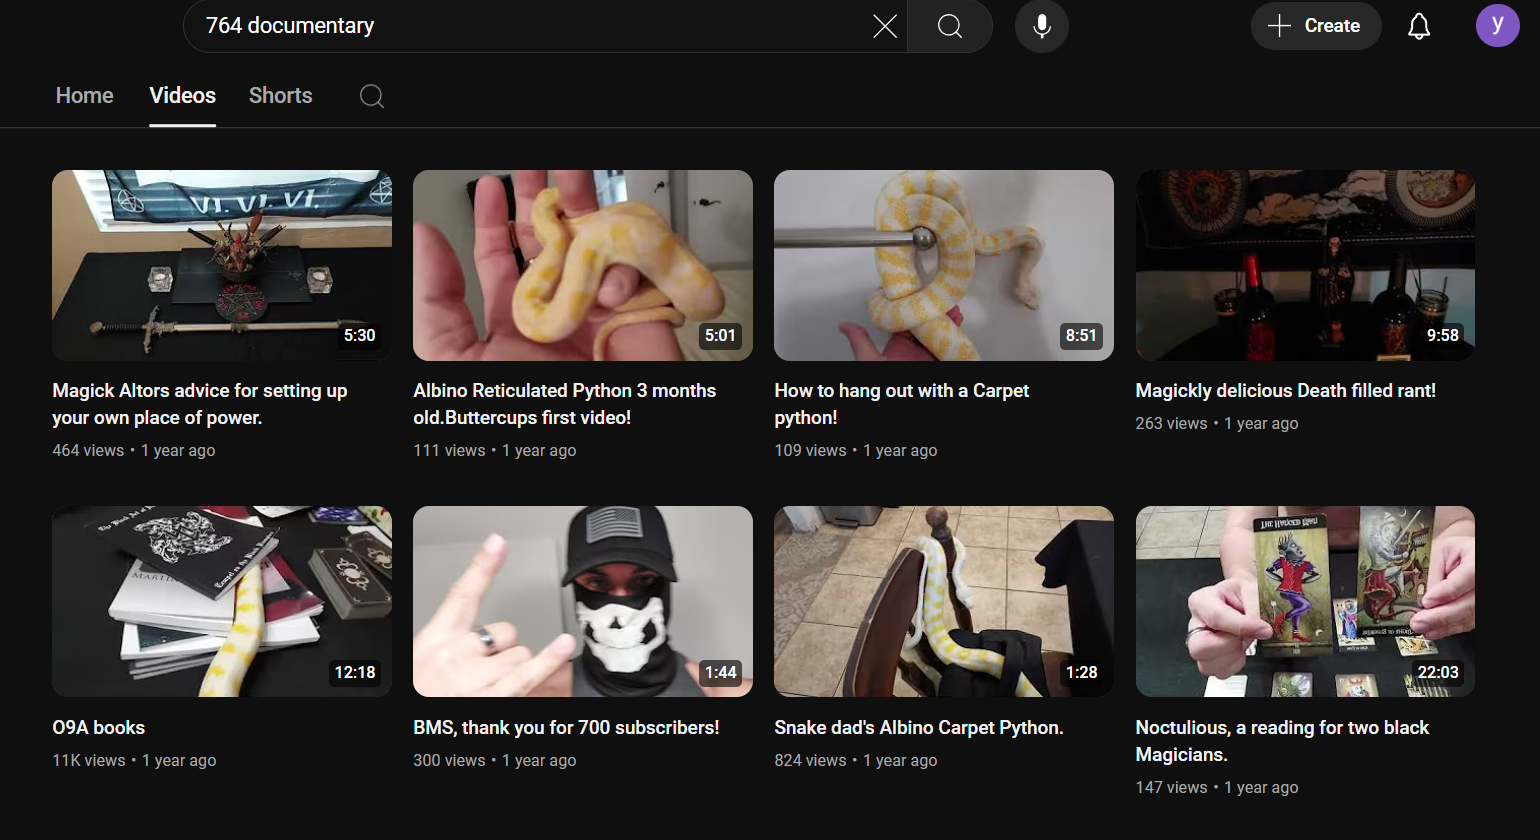Open Albino Reticulated Python video thumbnail
The image size is (1540, 840).
click(583, 265)
